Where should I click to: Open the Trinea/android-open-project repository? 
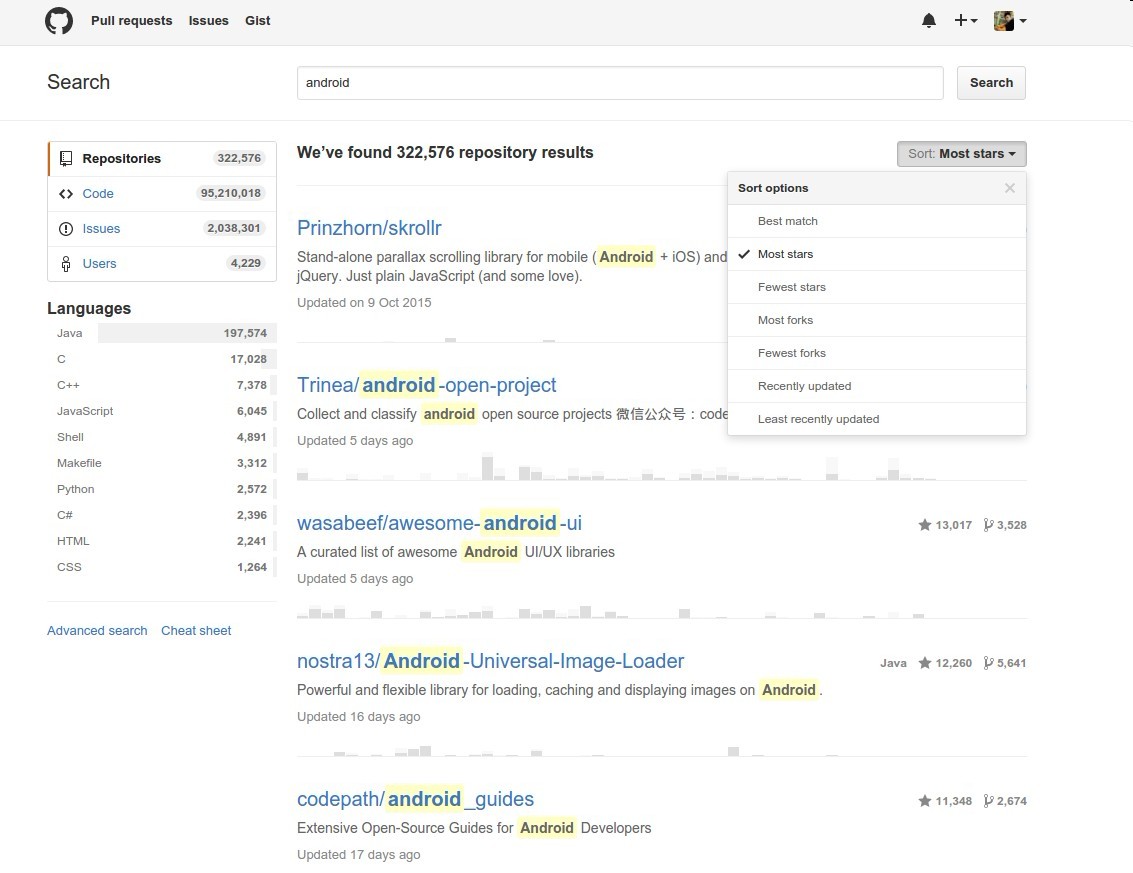tap(426, 385)
